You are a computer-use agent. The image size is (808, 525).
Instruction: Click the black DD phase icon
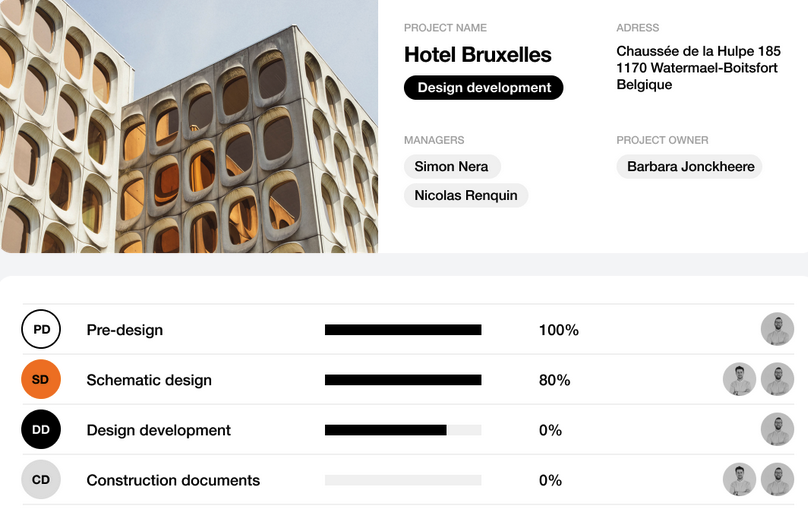click(x=41, y=430)
